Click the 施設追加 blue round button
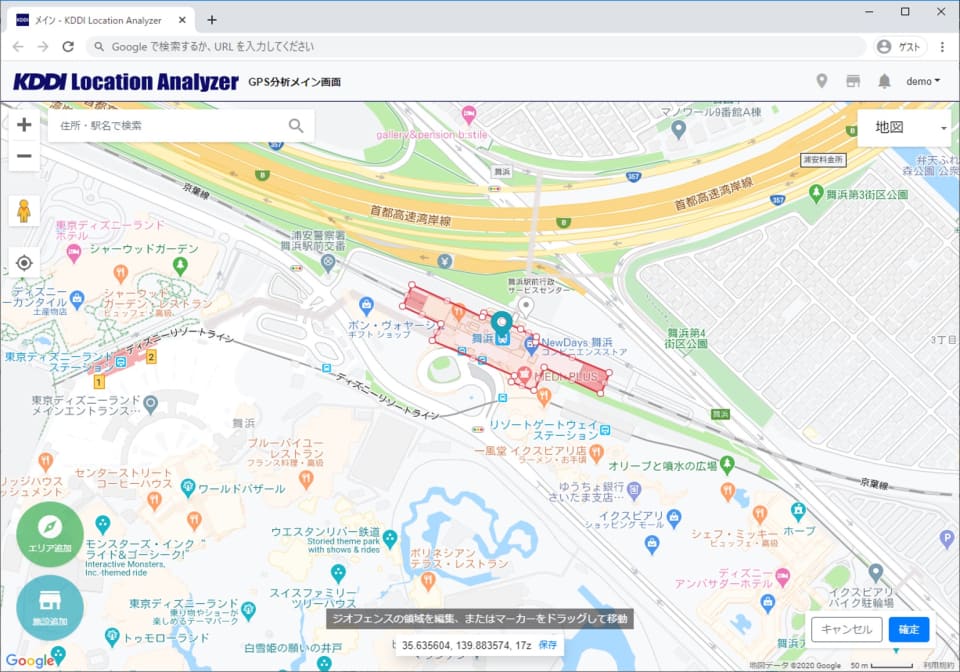This screenshot has height=672, width=960. [x=50, y=607]
